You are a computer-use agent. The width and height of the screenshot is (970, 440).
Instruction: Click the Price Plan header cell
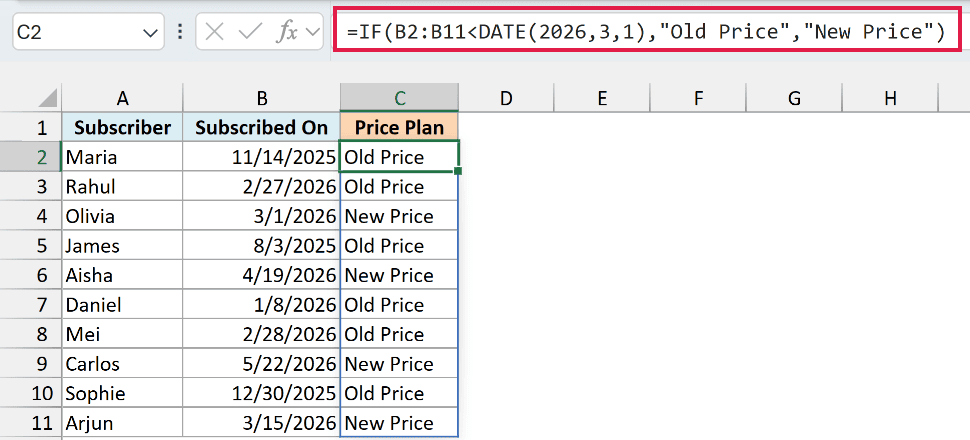pos(400,127)
